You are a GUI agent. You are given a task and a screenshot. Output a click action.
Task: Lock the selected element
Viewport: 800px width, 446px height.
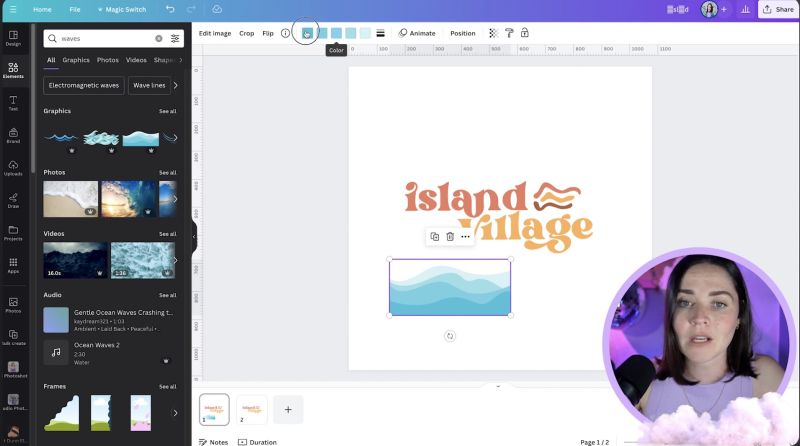tap(524, 33)
